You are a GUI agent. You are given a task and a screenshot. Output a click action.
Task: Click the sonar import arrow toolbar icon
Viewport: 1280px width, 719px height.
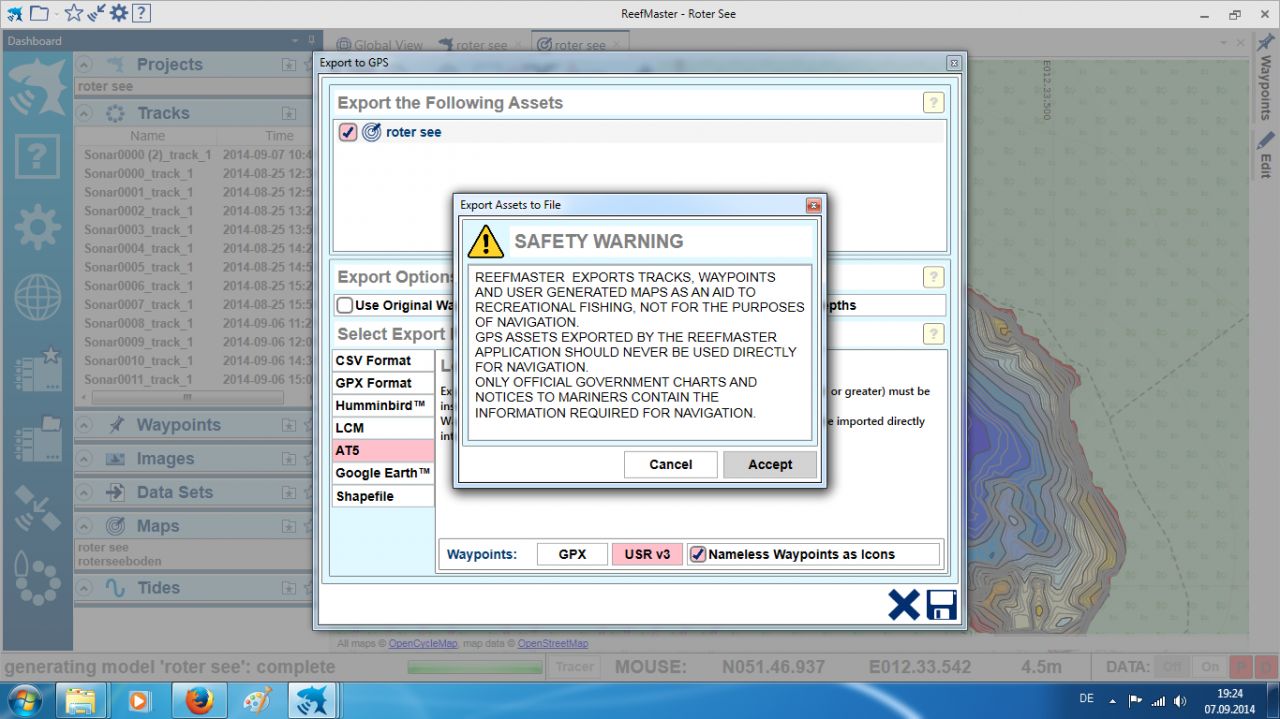point(97,13)
